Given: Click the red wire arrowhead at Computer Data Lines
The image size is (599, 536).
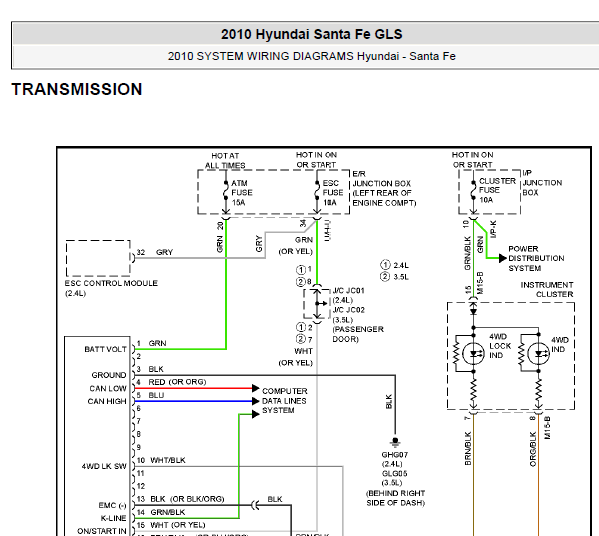Looking at the screenshot, I should [256, 388].
